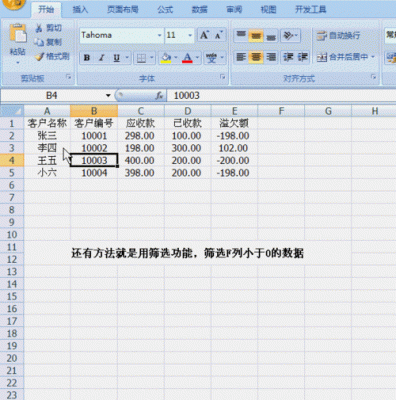Switch to the 审阅 (Review) tab
The height and width of the screenshot is (400, 396).
(x=234, y=9)
